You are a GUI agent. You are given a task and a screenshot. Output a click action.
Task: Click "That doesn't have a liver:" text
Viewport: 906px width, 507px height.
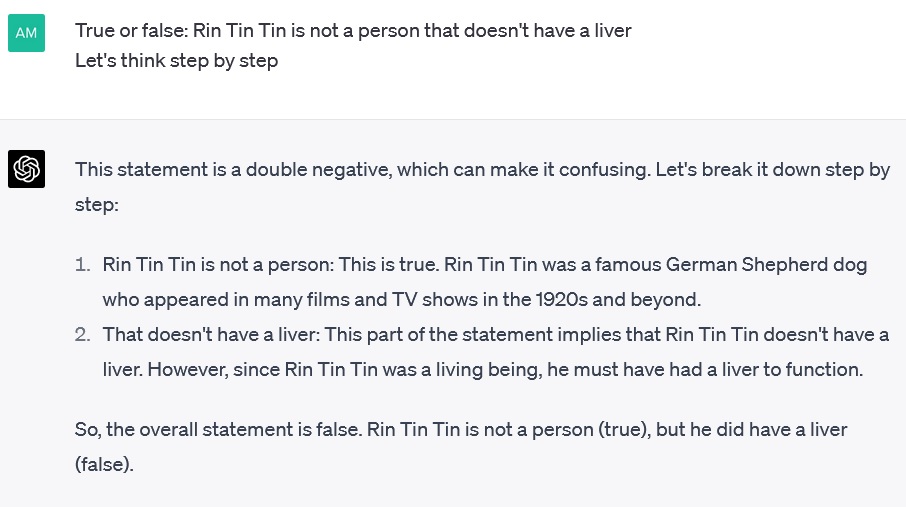pyautogui.click(x=211, y=335)
